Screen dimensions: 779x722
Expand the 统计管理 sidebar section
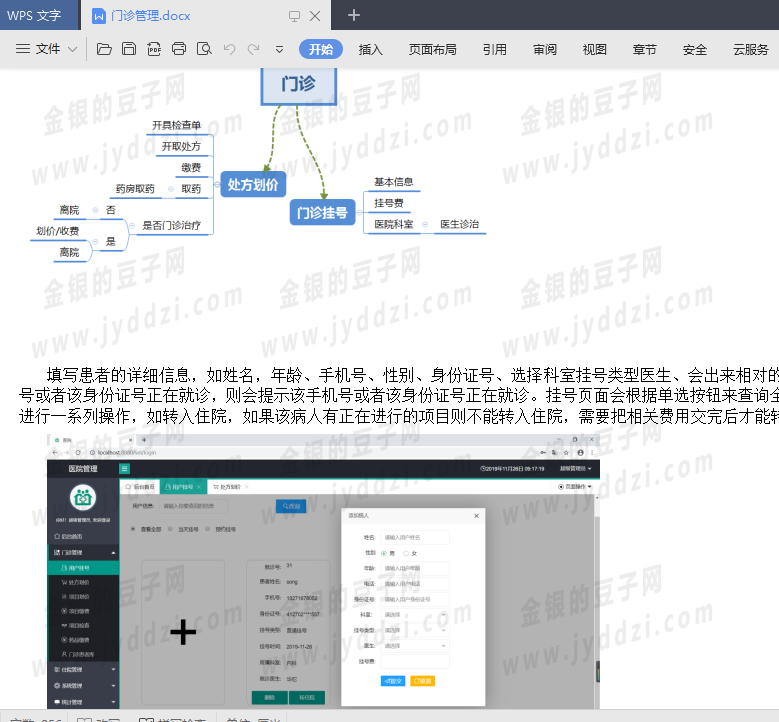83,702
